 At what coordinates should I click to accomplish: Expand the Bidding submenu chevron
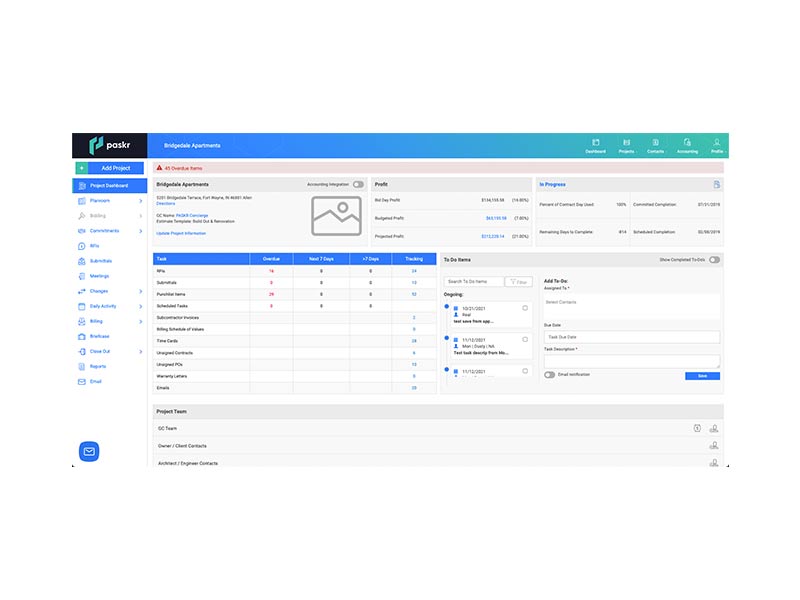coord(140,216)
